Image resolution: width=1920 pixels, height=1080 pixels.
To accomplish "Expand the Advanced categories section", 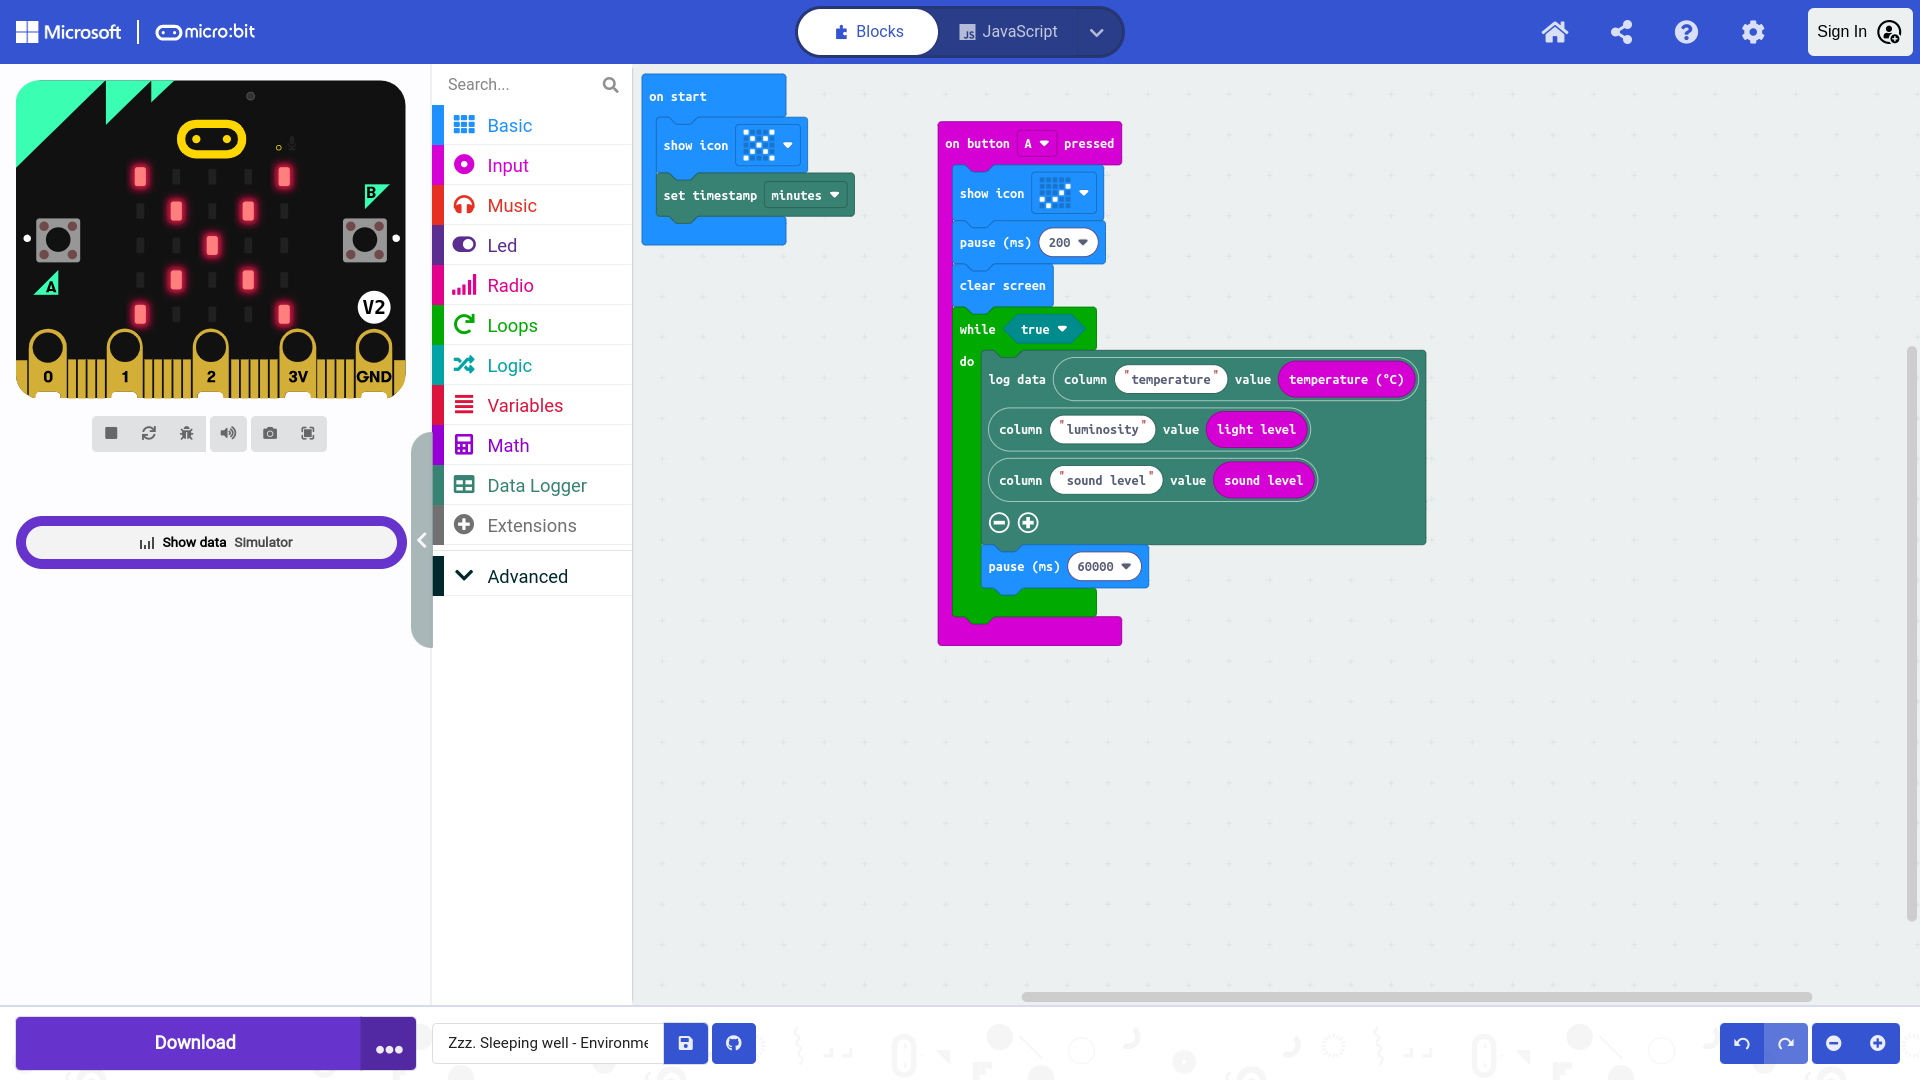I will pyautogui.click(x=527, y=576).
